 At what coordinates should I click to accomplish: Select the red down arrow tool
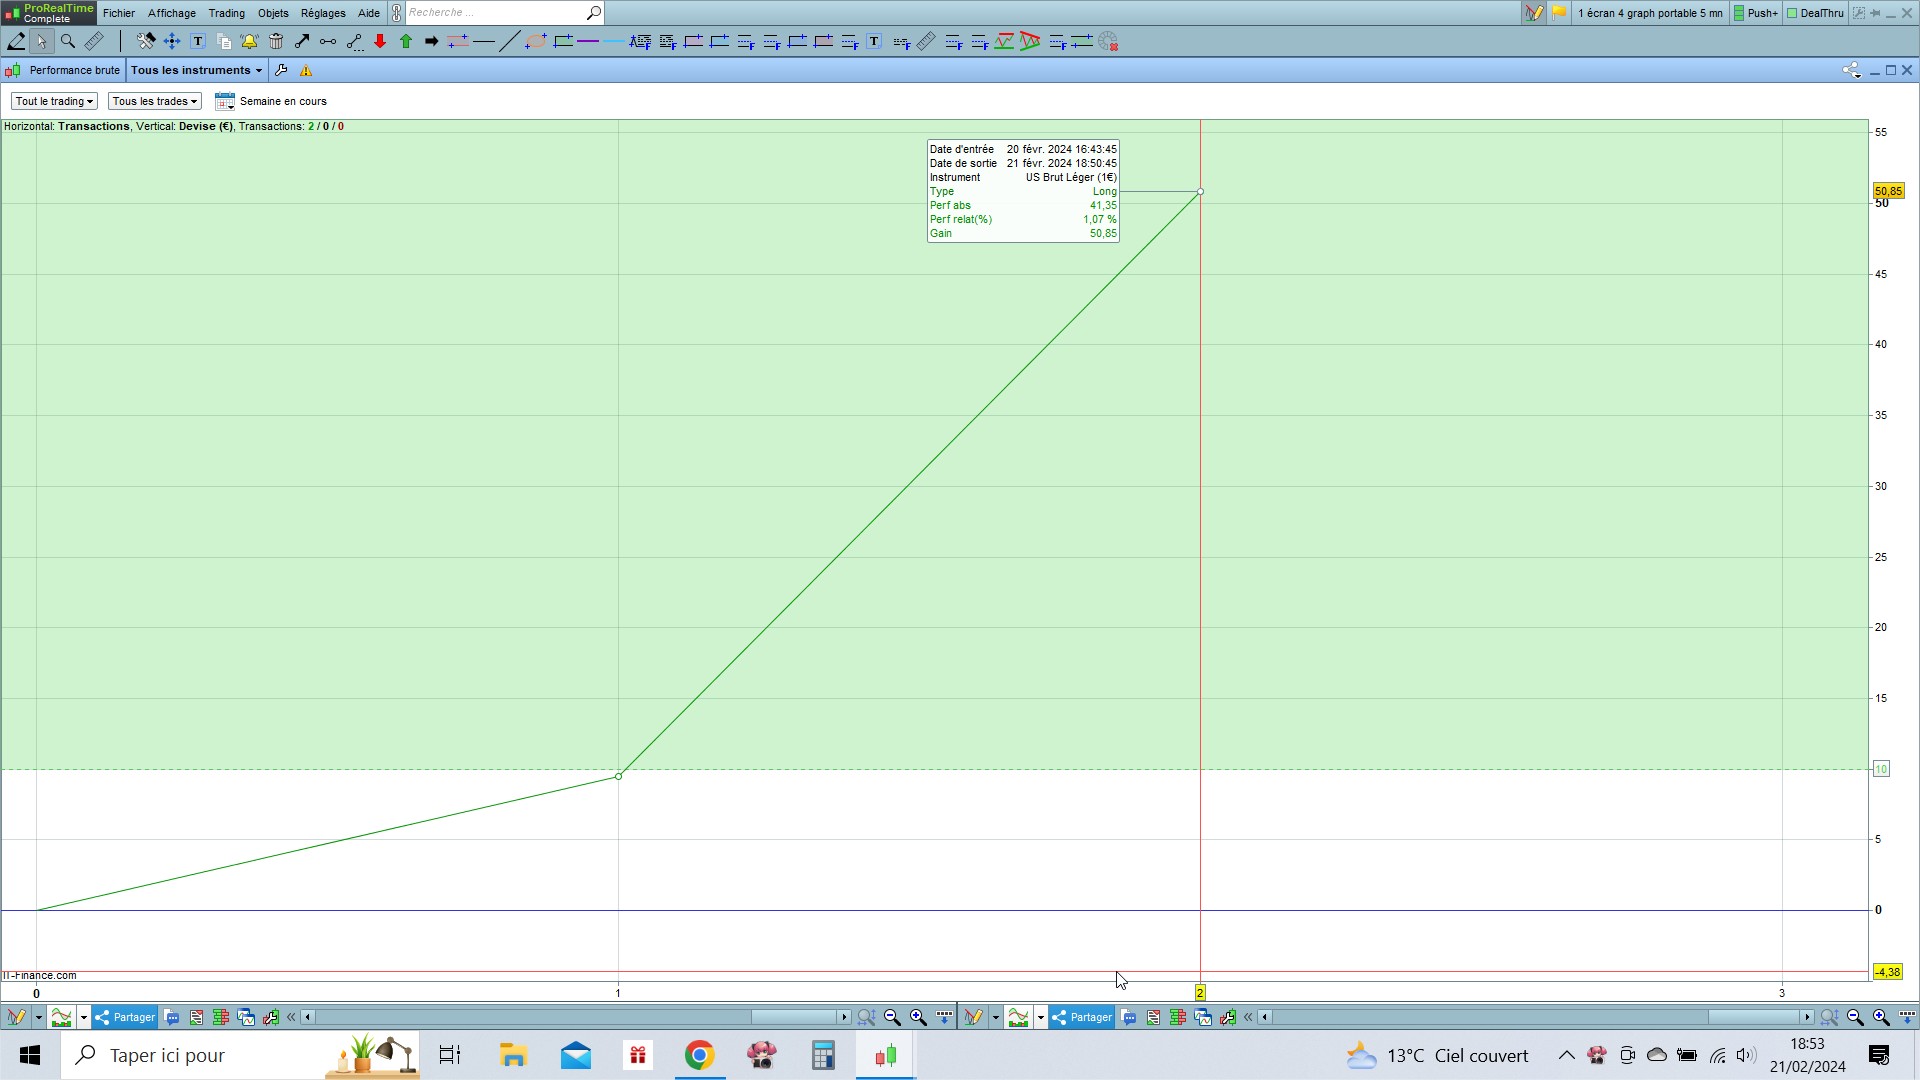click(x=380, y=41)
